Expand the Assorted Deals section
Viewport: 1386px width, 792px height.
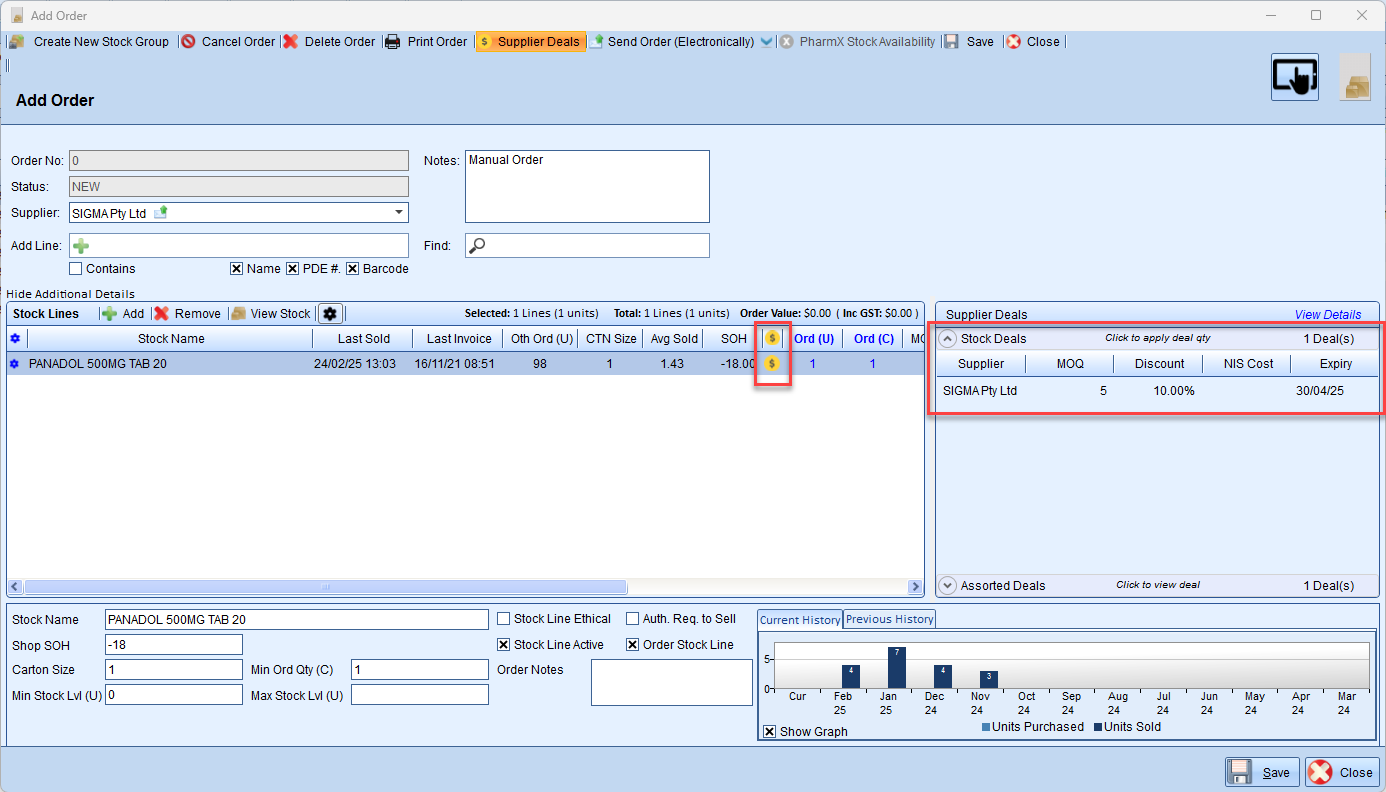click(x=947, y=586)
